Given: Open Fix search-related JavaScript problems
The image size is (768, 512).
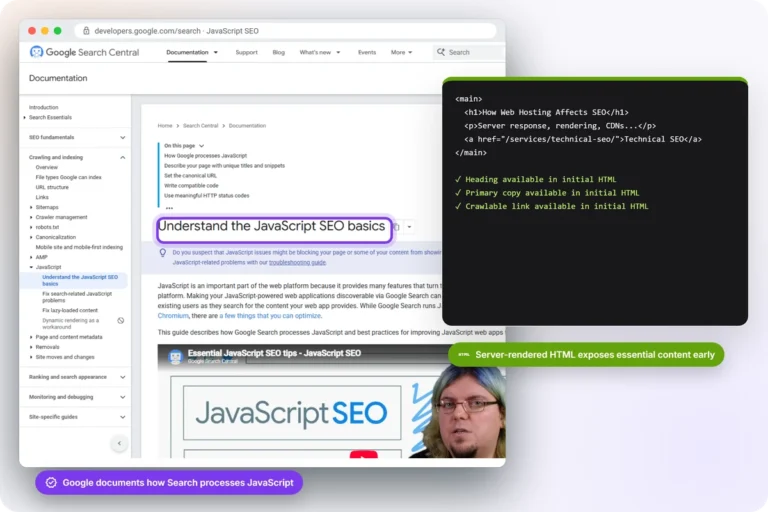Looking at the screenshot, I should [x=77, y=297].
